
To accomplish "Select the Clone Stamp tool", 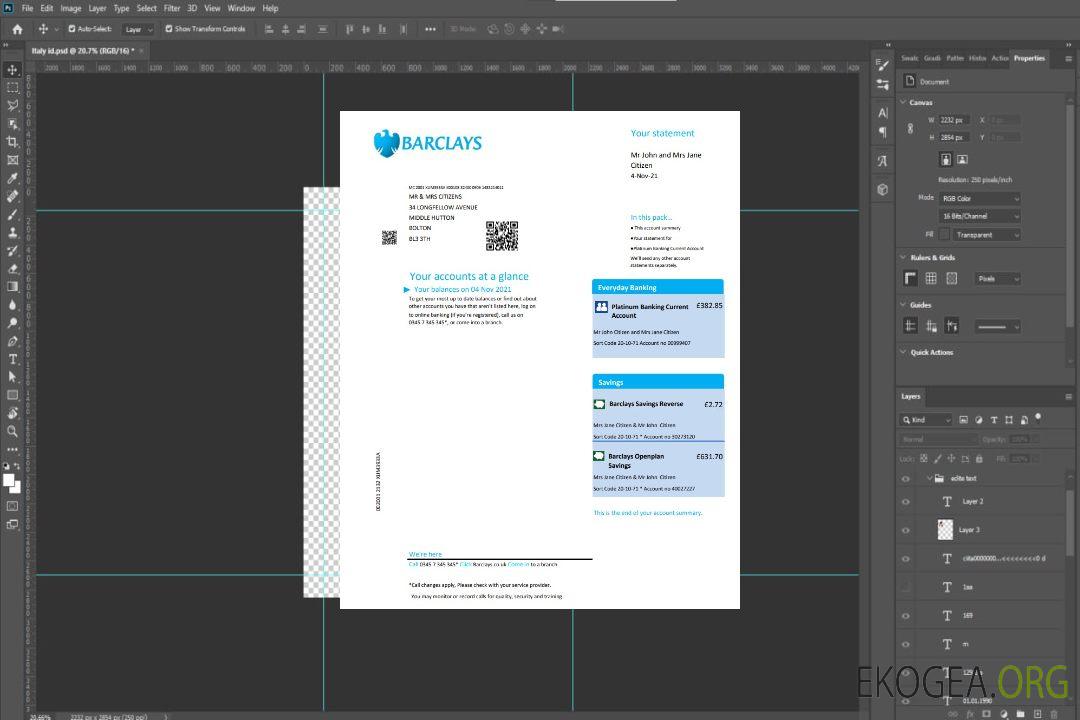I will pos(12,232).
